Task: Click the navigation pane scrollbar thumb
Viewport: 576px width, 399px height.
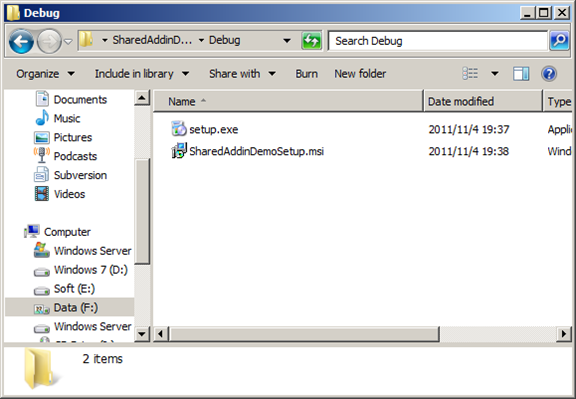Action: click(142, 211)
